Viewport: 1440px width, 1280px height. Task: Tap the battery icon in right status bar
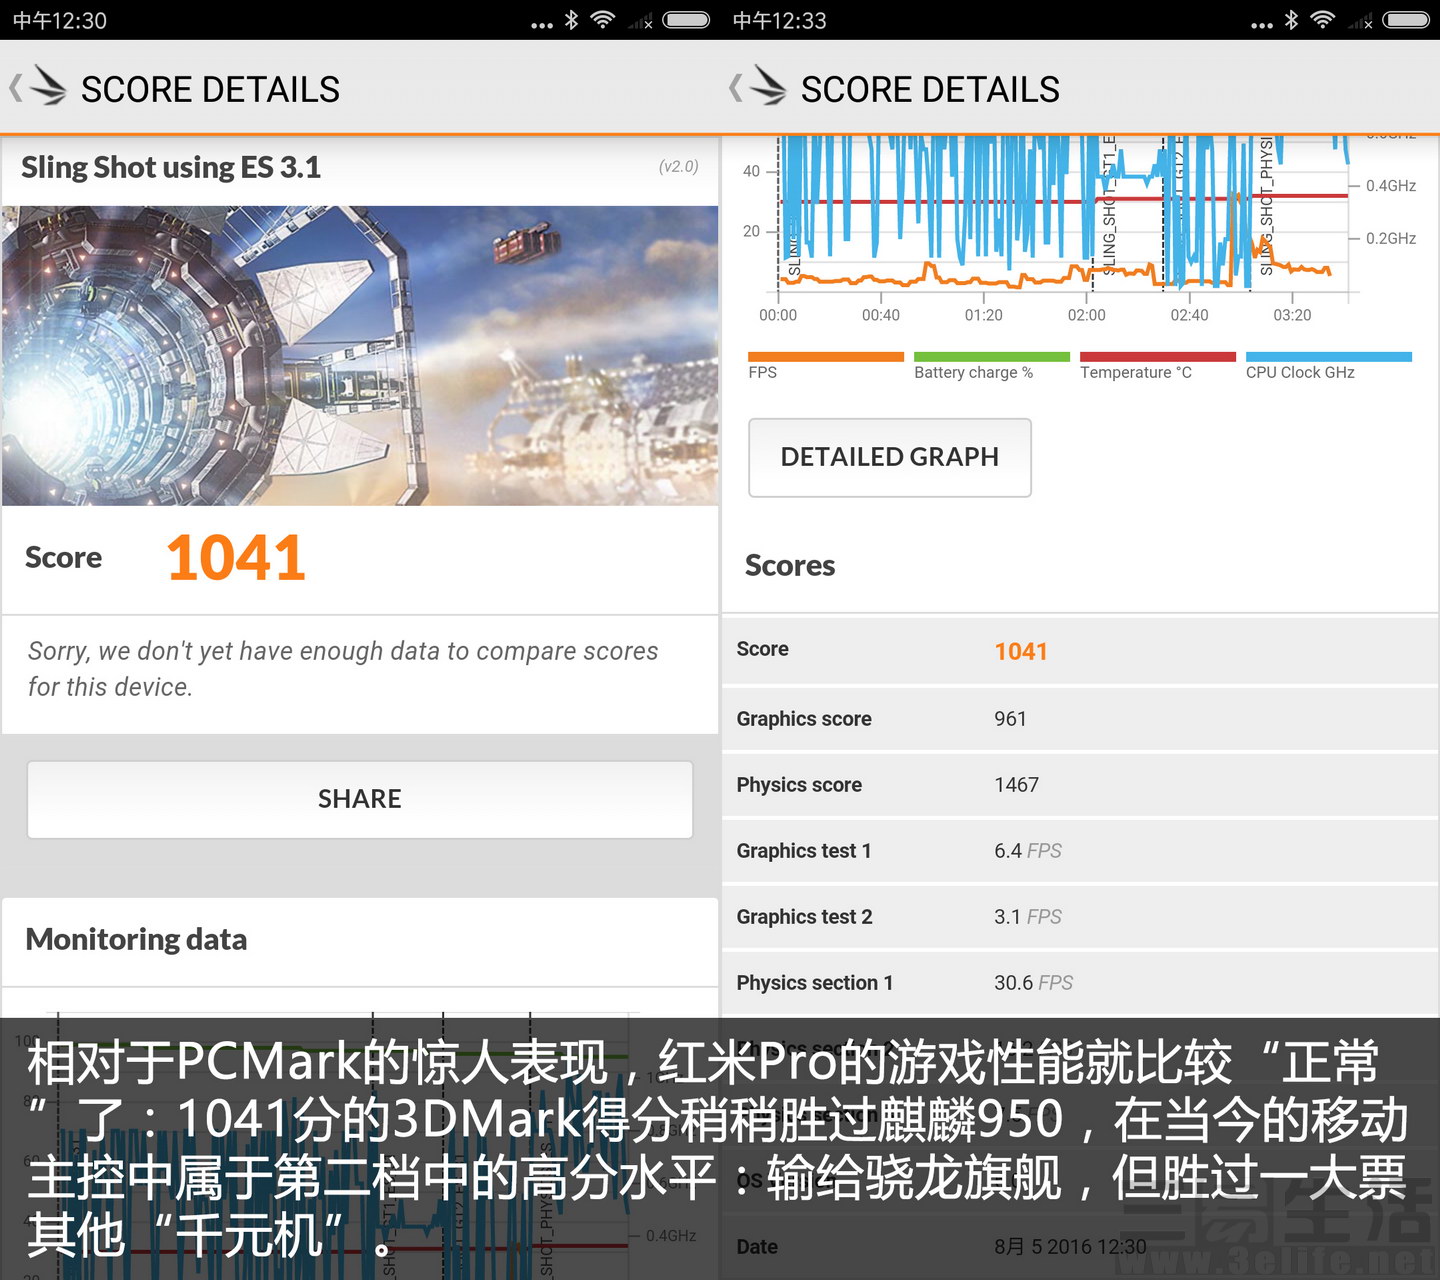(x=1406, y=20)
